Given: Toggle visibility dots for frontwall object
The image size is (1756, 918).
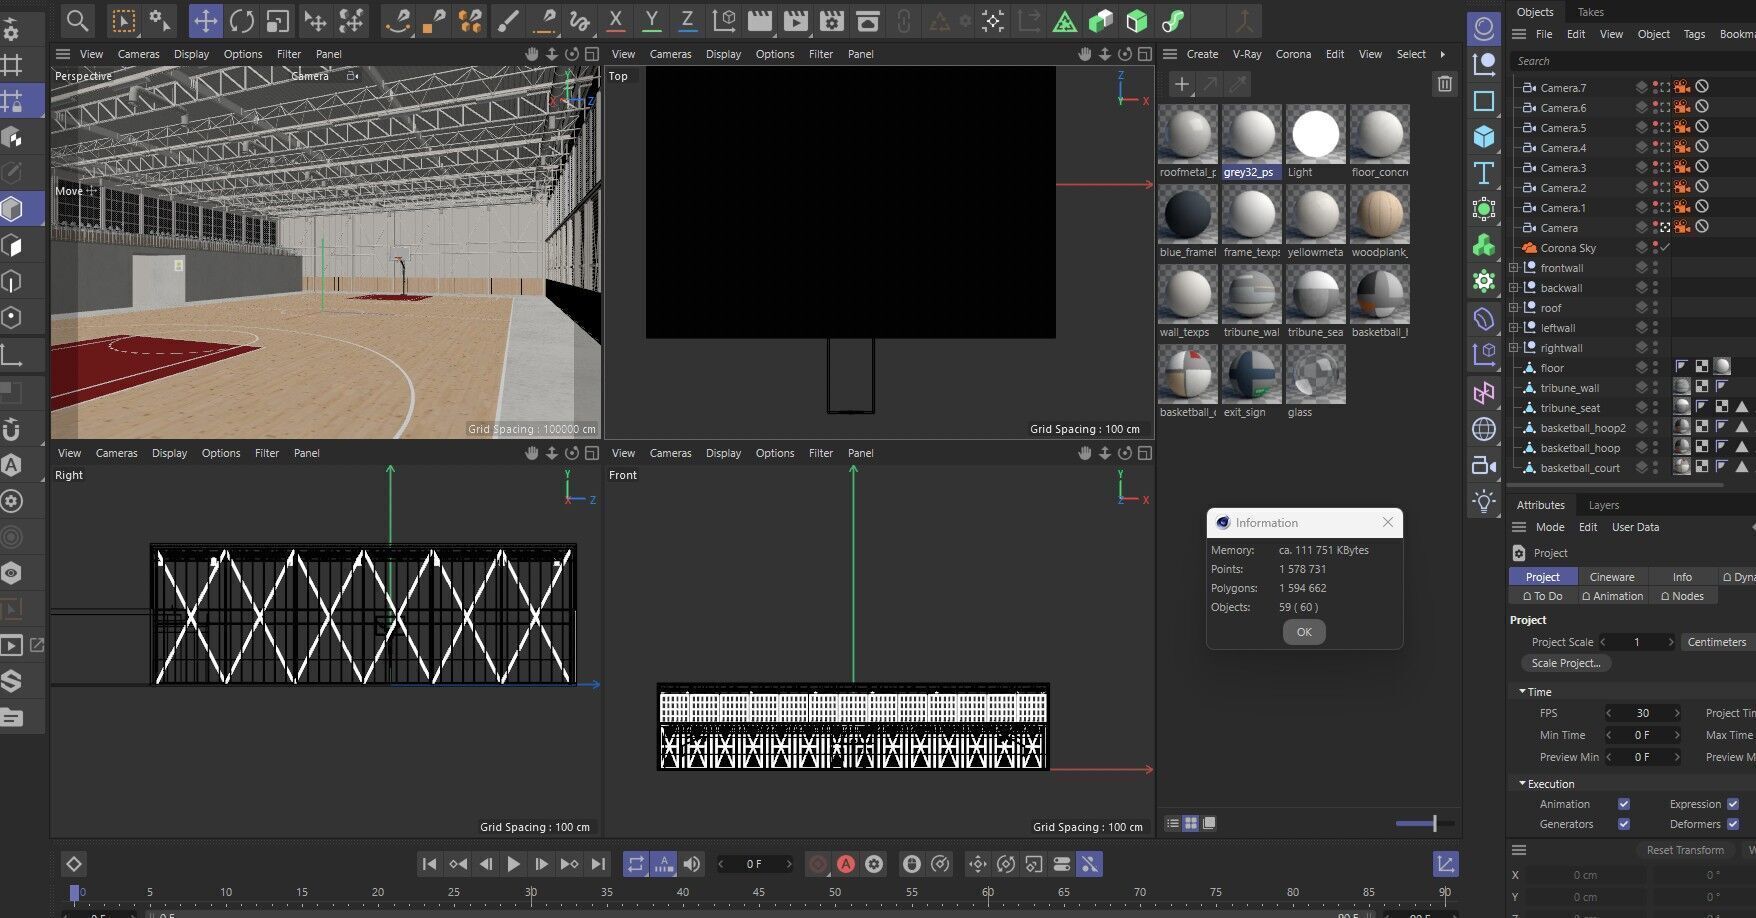Looking at the screenshot, I should (x=1655, y=268).
